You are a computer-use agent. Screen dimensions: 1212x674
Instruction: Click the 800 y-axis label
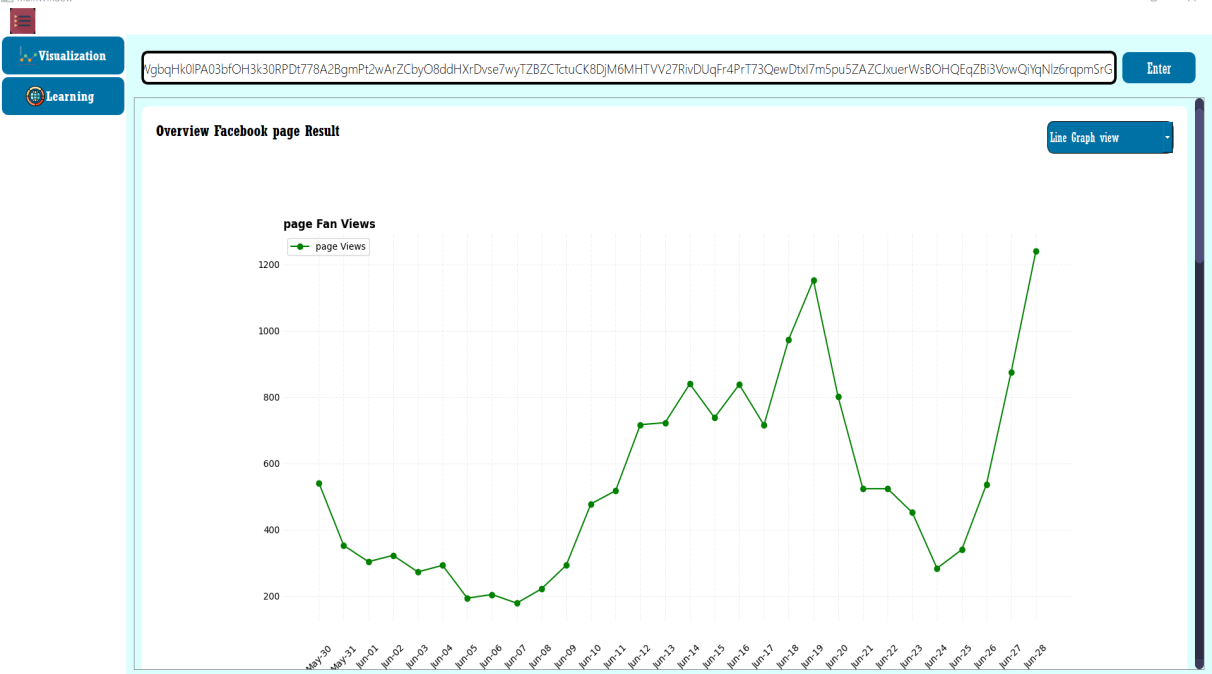(270, 397)
